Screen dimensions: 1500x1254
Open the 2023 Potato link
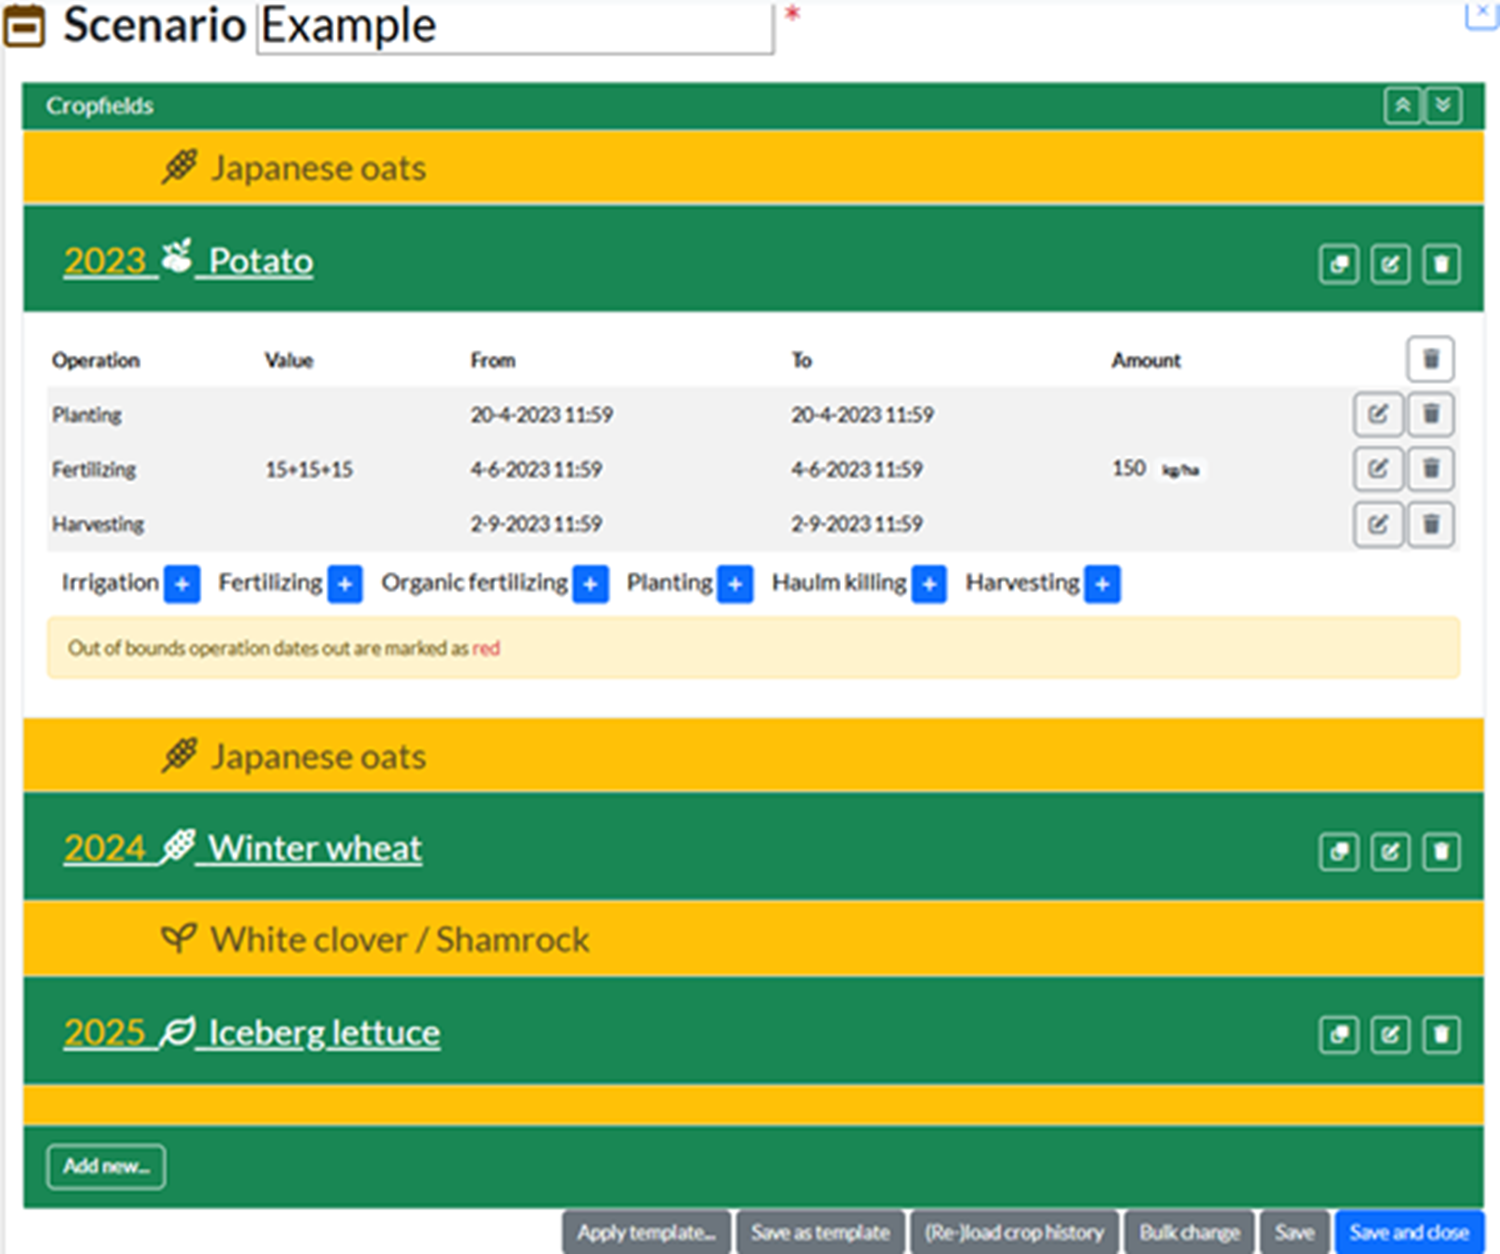pyautogui.click(x=188, y=261)
